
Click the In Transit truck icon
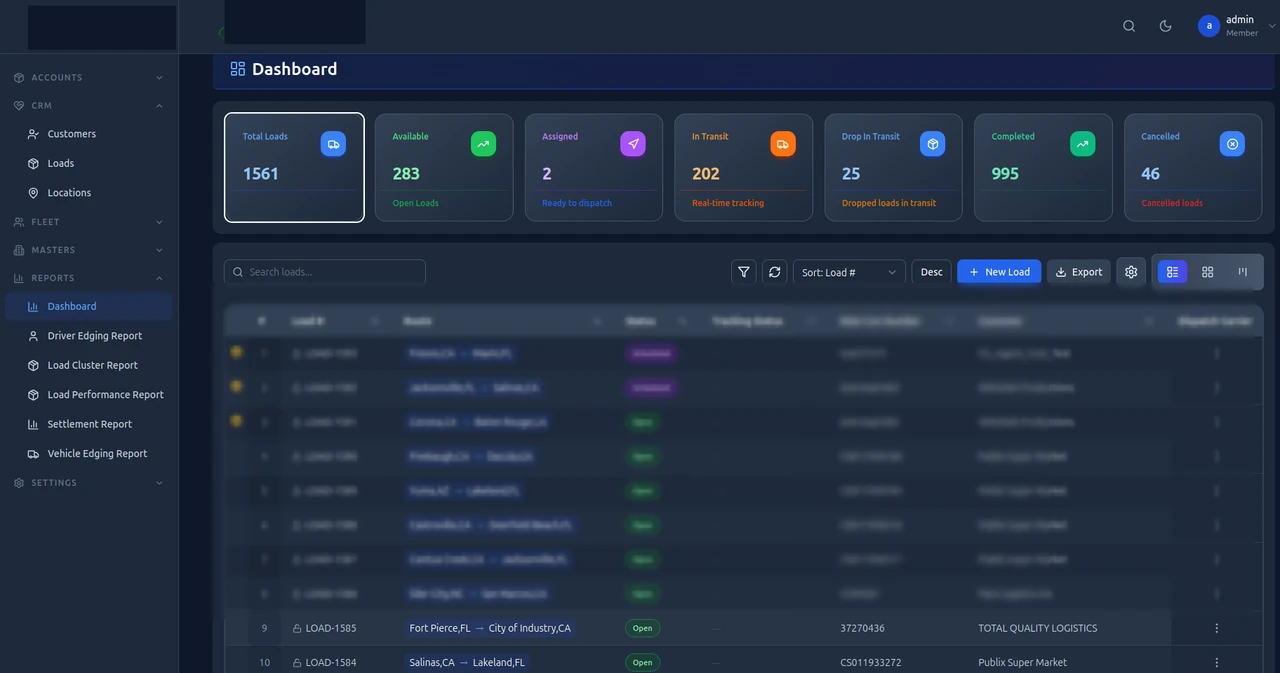point(782,144)
